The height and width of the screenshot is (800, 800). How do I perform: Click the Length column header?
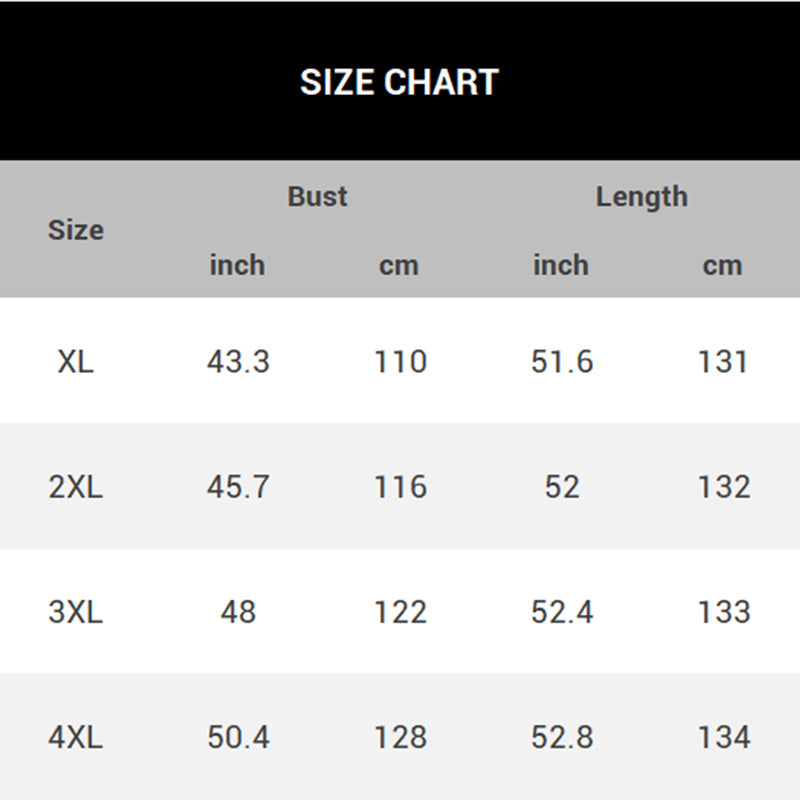[x=641, y=197]
